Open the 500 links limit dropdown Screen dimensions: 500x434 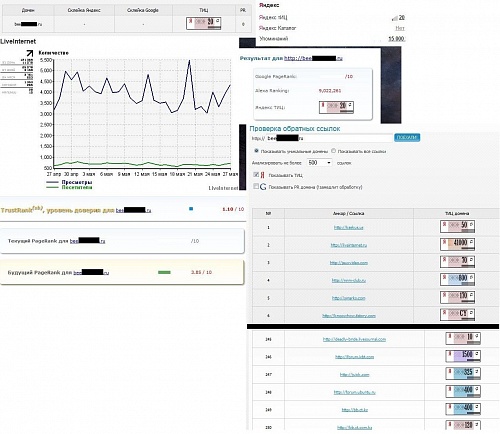coord(319,163)
